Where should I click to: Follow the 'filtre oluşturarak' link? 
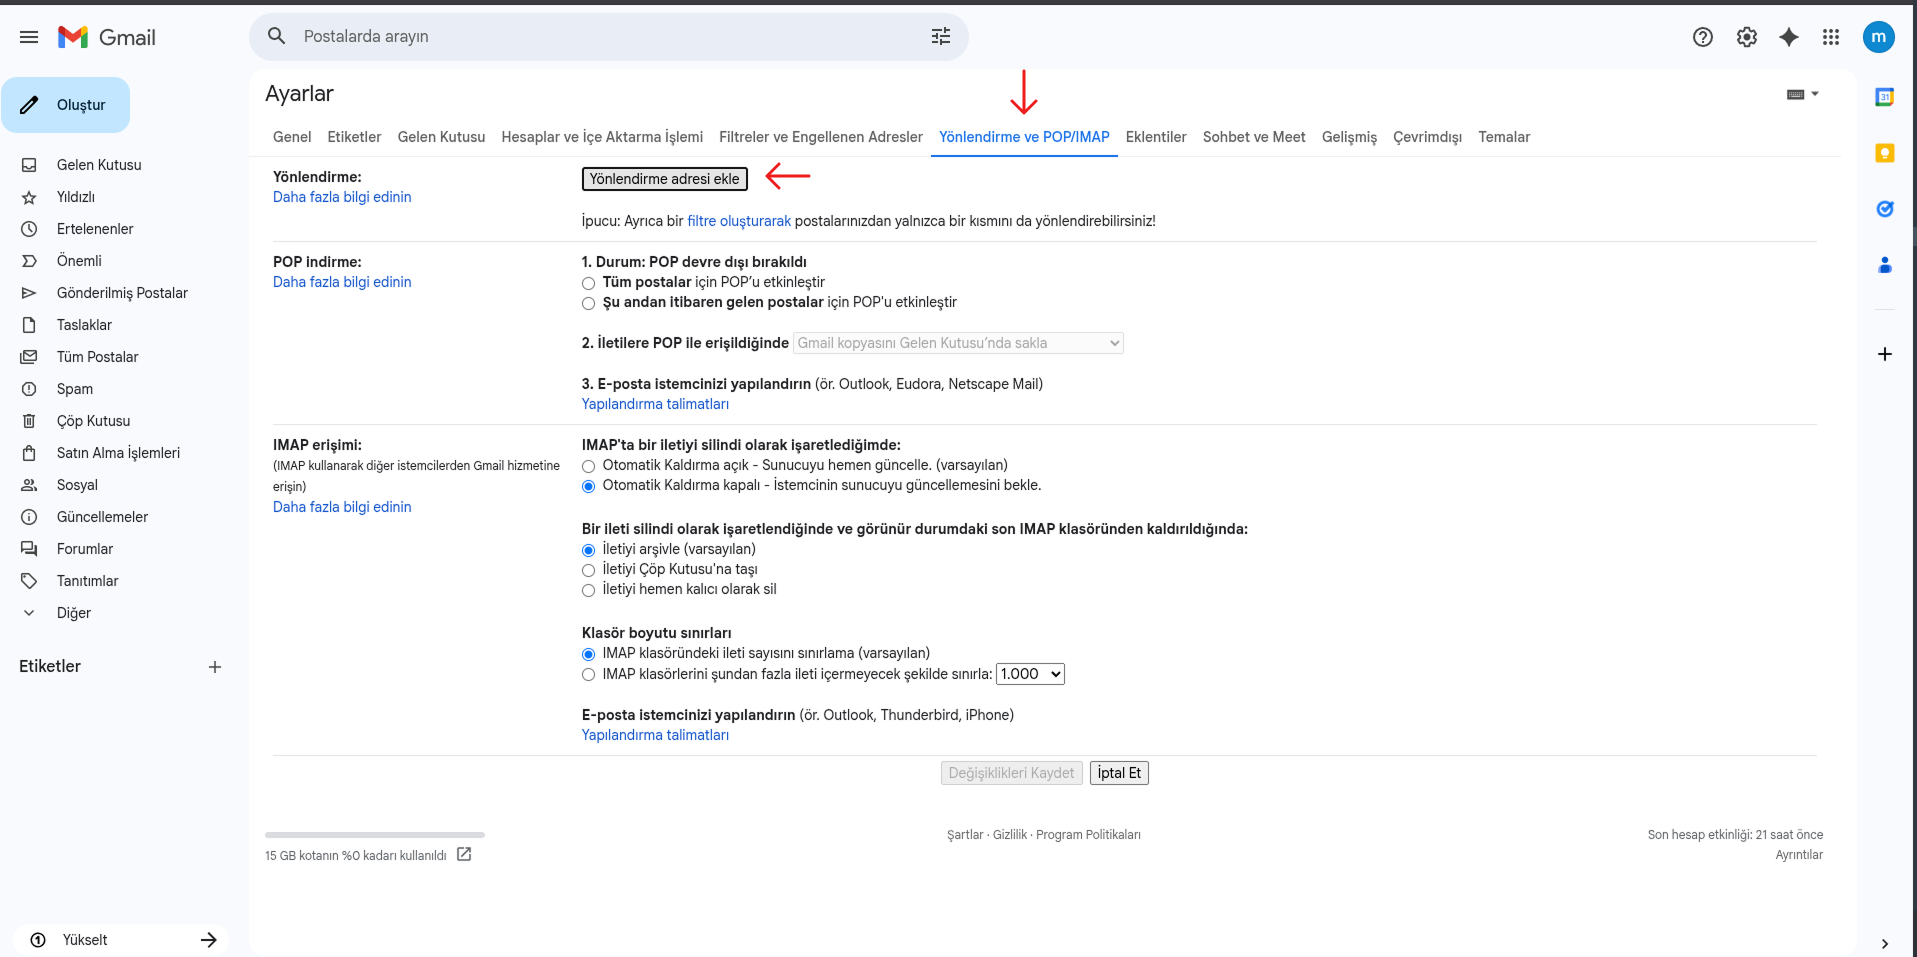[x=739, y=221]
